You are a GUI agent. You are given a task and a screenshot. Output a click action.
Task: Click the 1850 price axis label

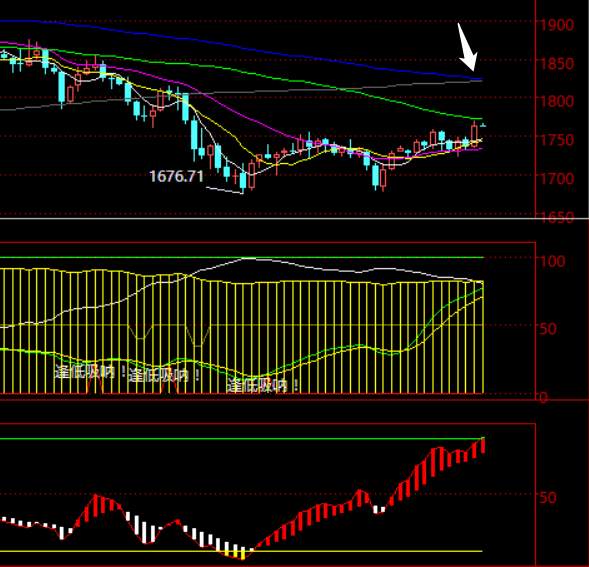click(557, 64)
